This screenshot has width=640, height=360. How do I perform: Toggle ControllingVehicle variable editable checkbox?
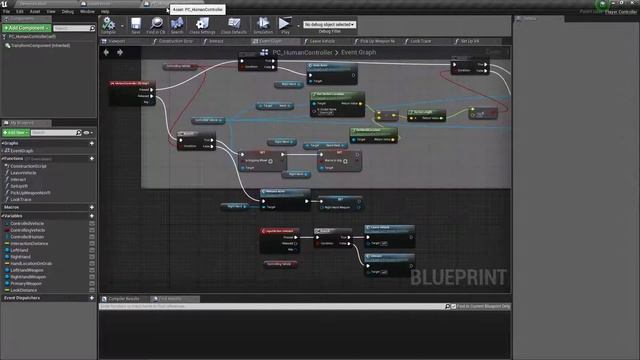(92, 230)
